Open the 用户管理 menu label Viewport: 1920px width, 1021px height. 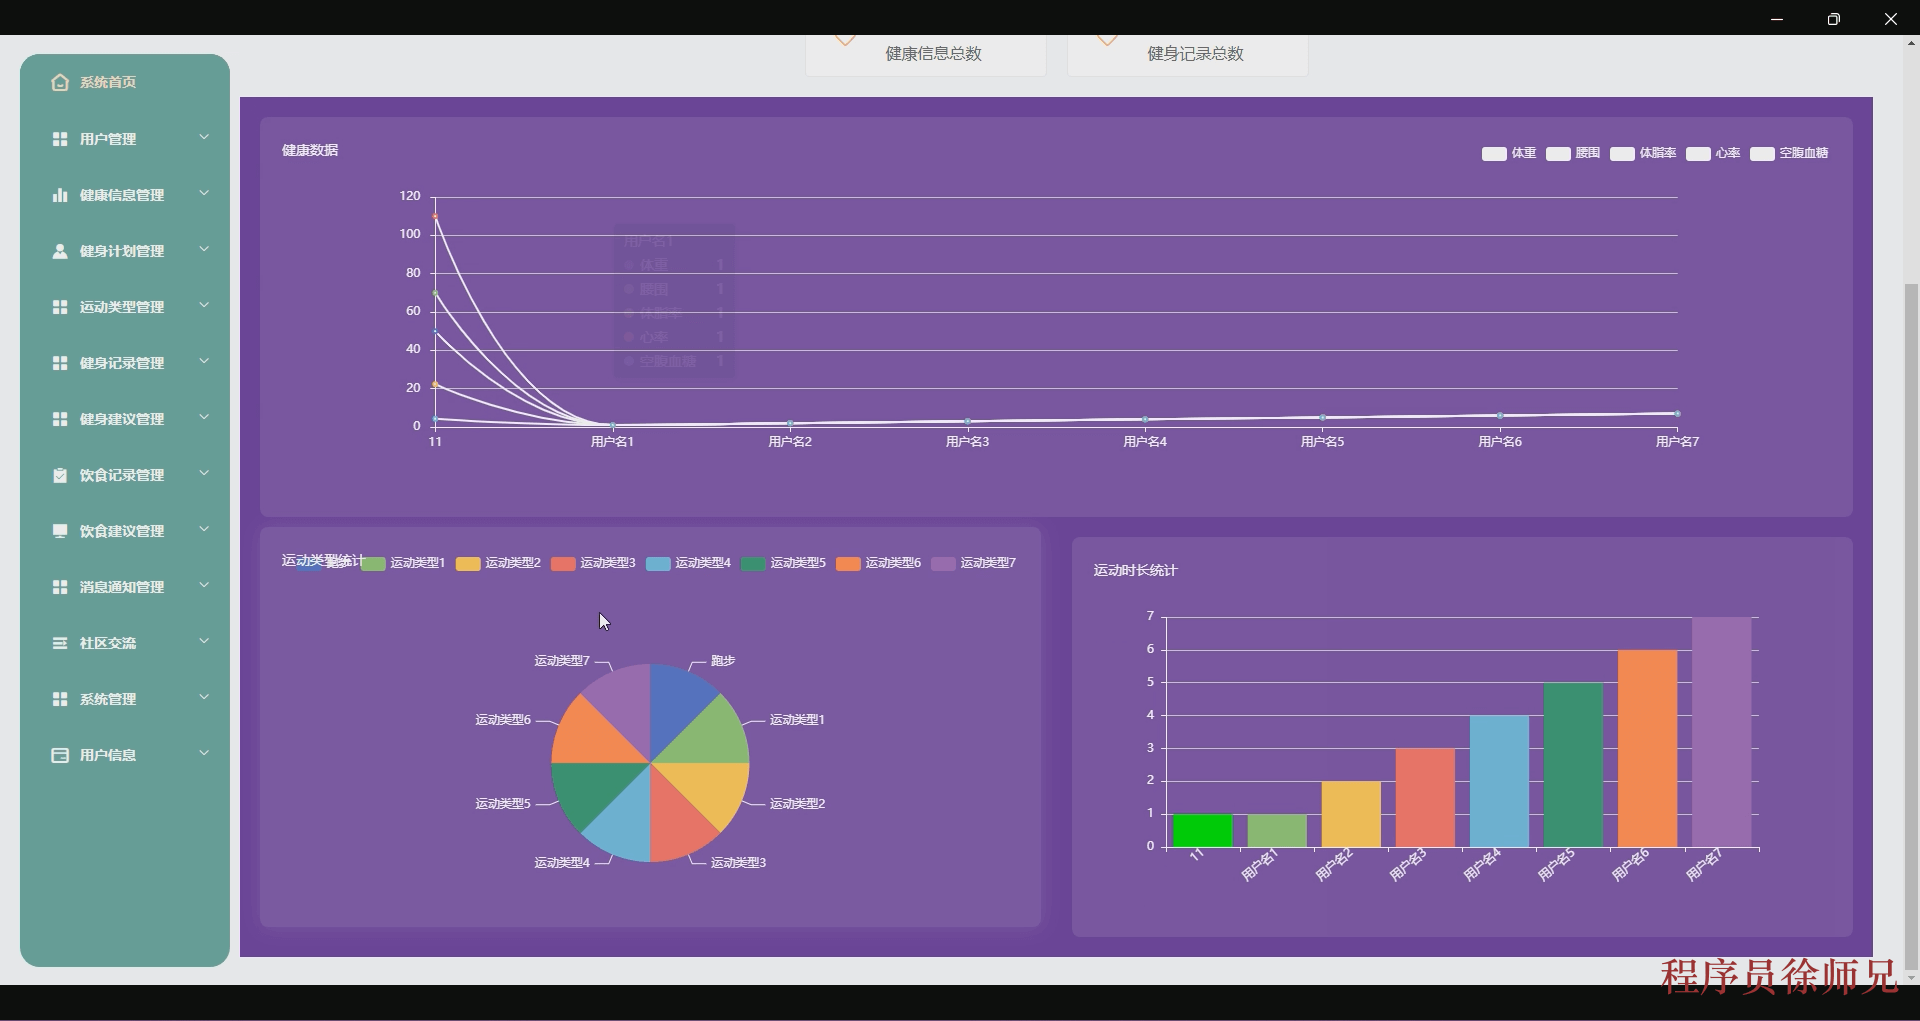tap(108, 139)
